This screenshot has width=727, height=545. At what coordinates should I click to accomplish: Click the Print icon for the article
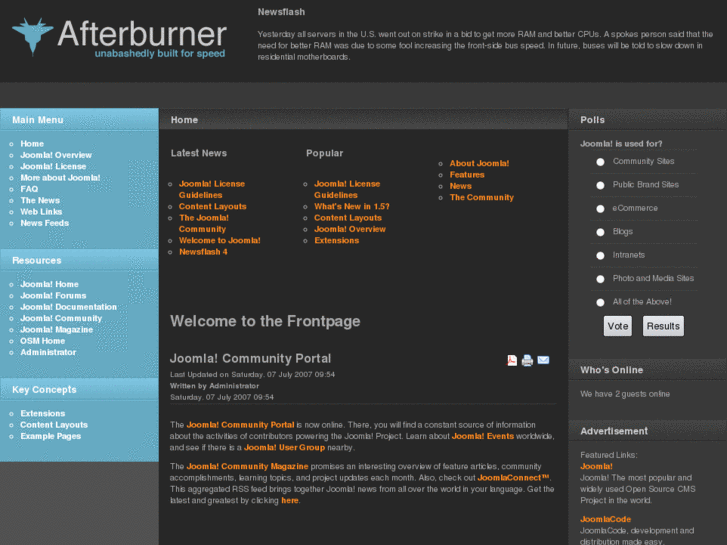point(527,360)
